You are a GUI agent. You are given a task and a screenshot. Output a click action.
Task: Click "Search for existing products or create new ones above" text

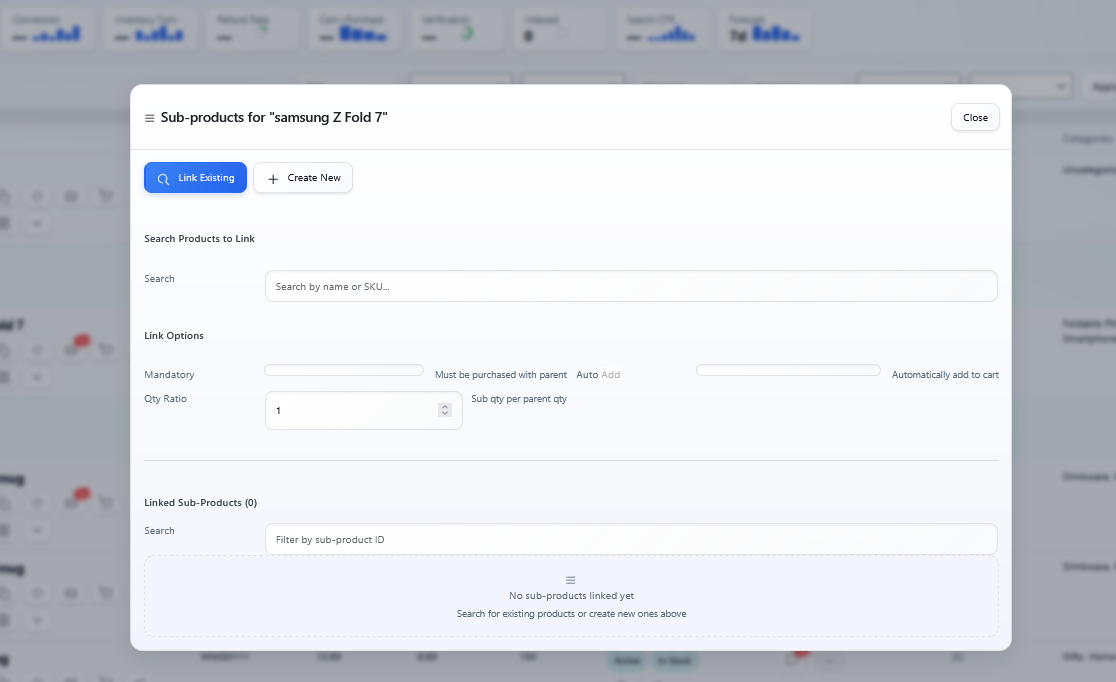[572, 614]
